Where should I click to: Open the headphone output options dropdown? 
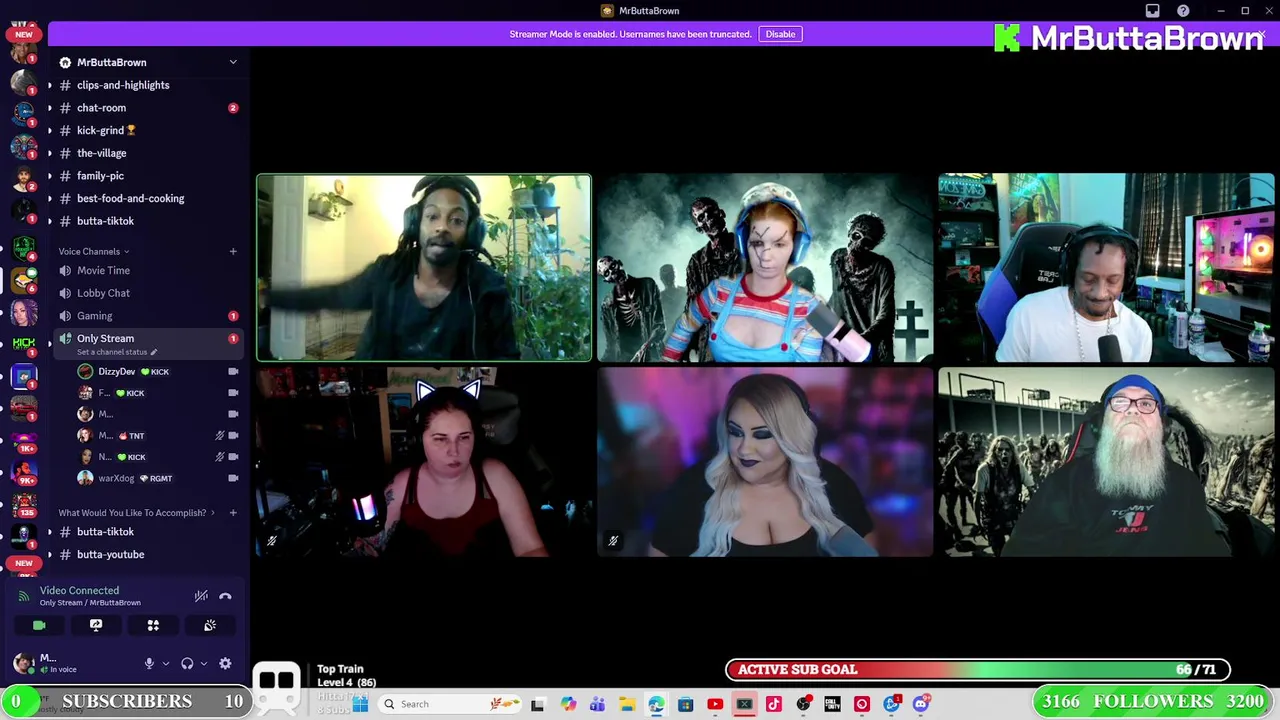tap(204, 663)
